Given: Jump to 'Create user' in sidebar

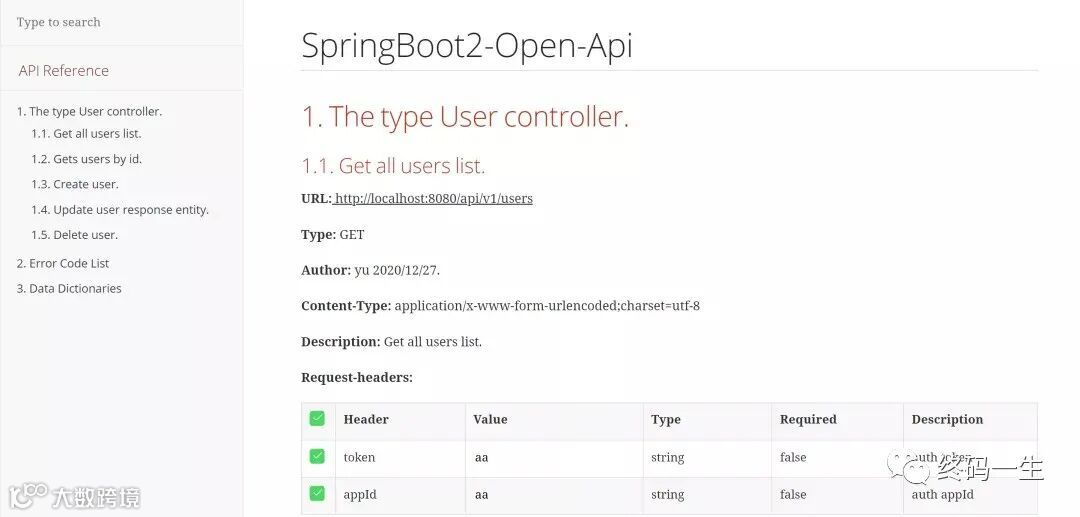Looking at the screenshot, I should (74, 184).
